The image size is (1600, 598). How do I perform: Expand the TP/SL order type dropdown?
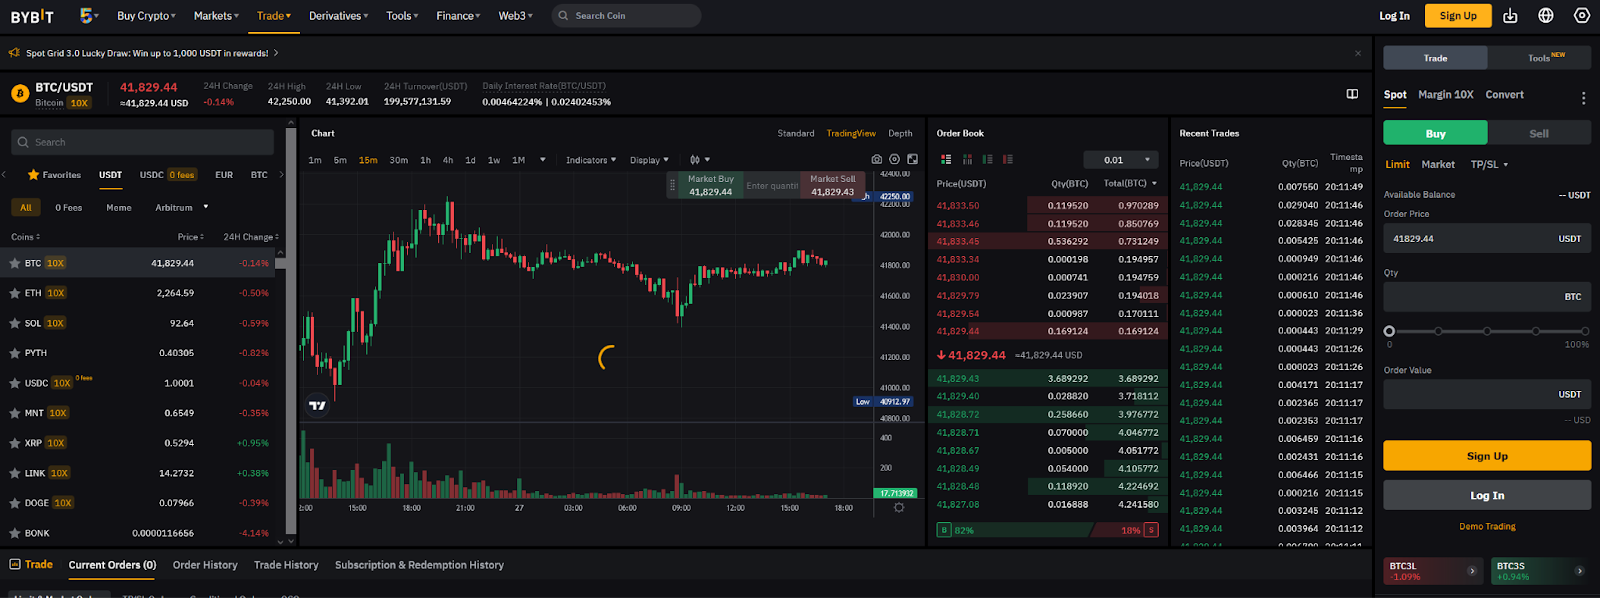point(1489,164)
